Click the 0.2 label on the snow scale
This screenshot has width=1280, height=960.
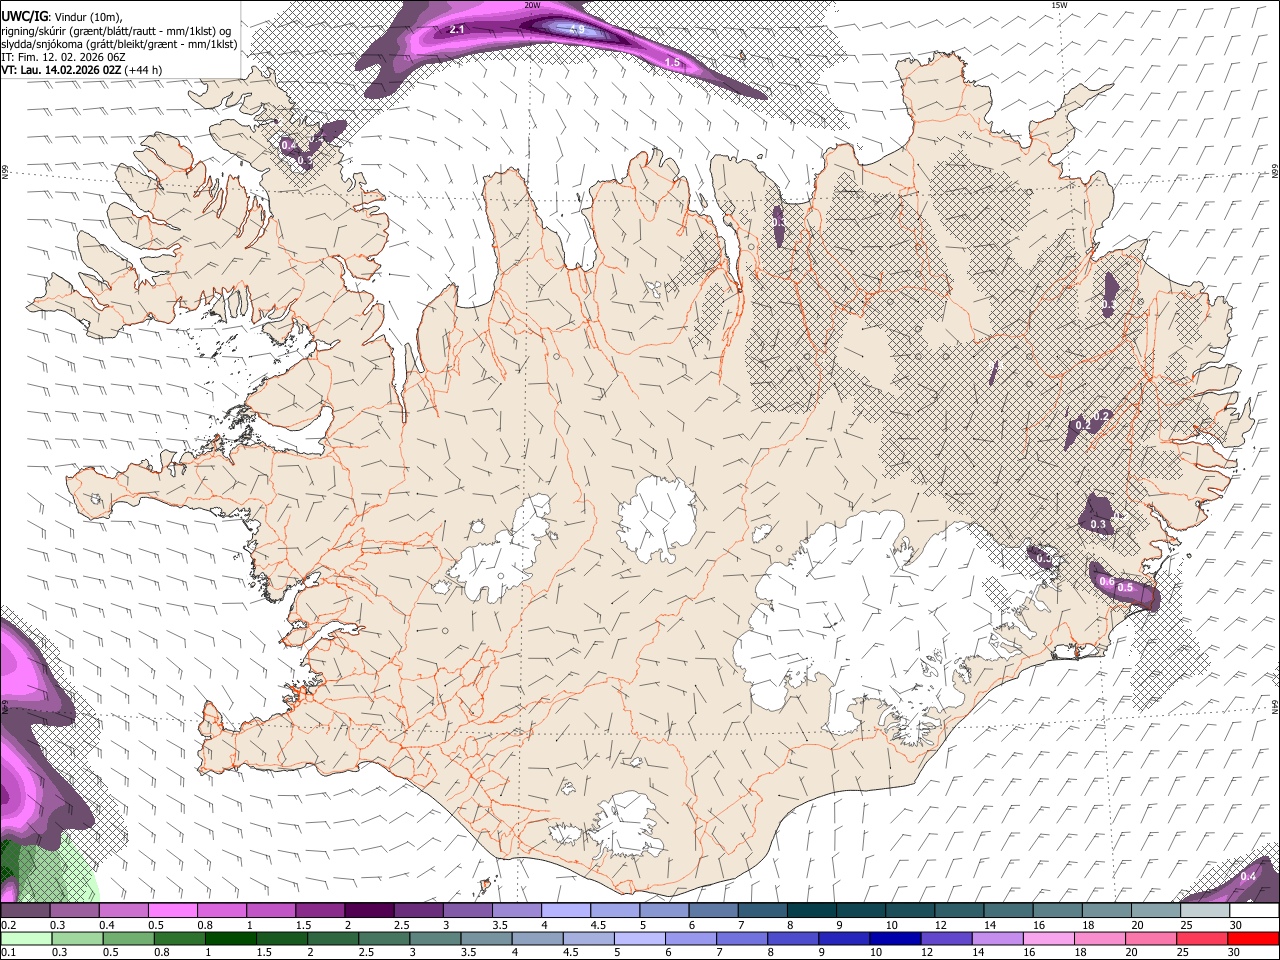click(x=9, y=925)
